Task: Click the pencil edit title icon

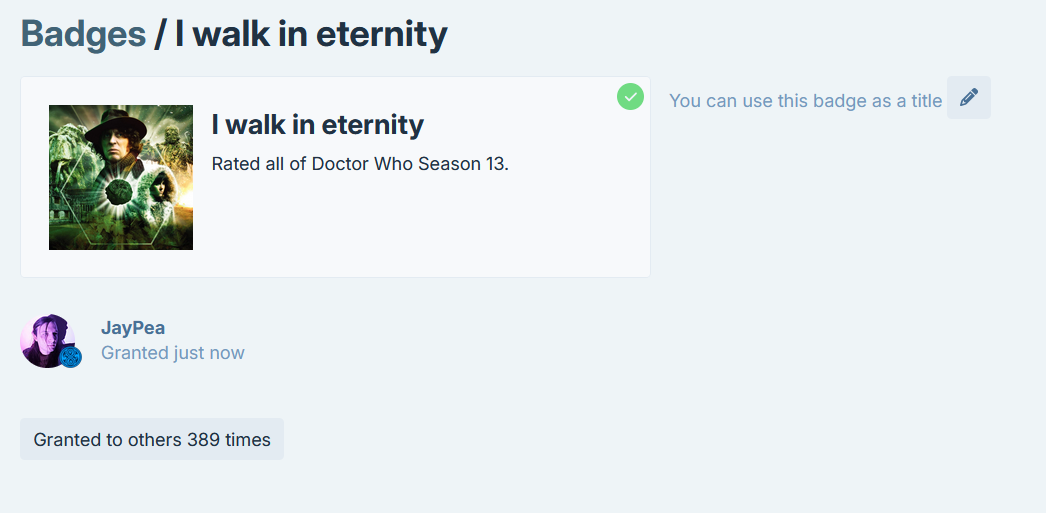Action: (969, 97)
